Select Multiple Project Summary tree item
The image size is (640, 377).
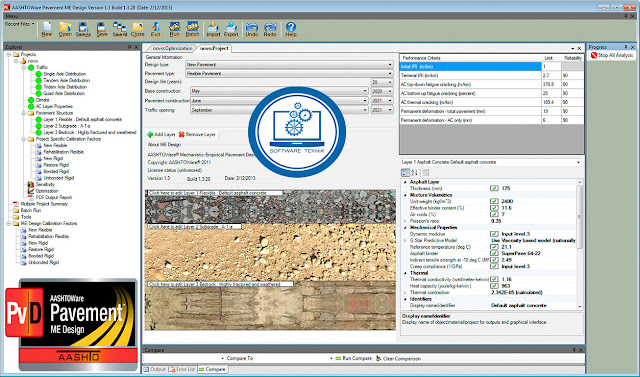point(44,204)
